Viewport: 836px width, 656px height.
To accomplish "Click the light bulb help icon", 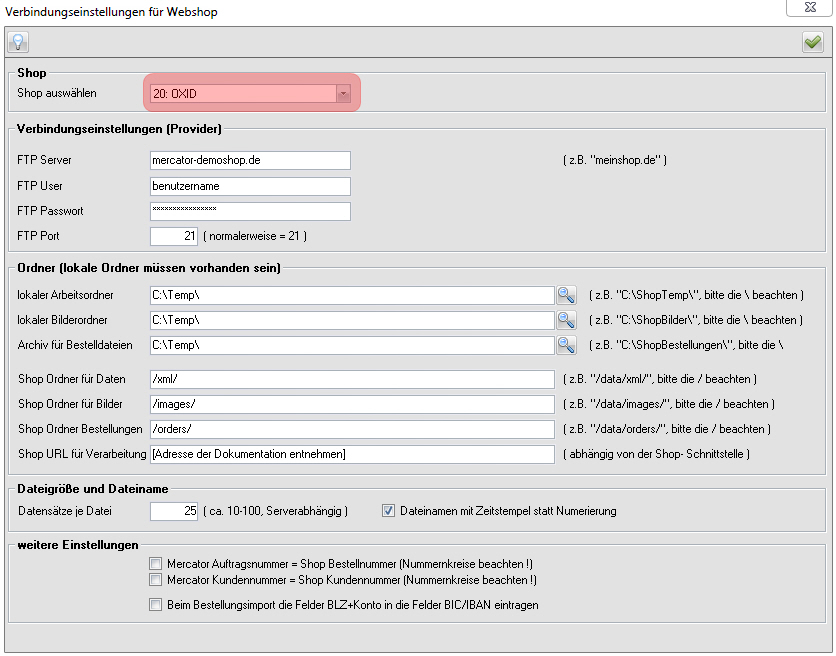I will point(18,42).
